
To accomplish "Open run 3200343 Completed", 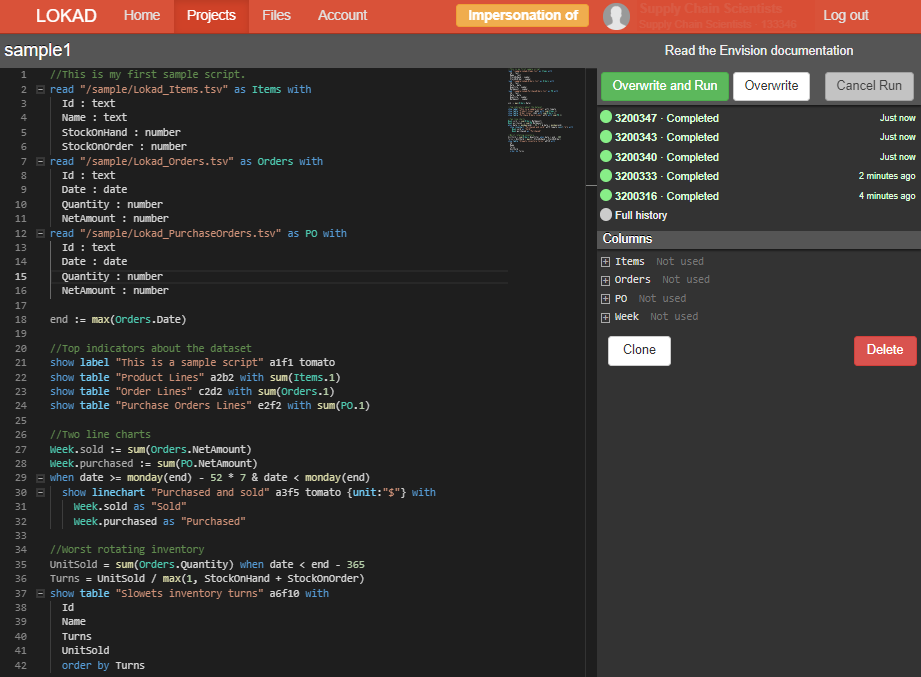I will 667,137.
